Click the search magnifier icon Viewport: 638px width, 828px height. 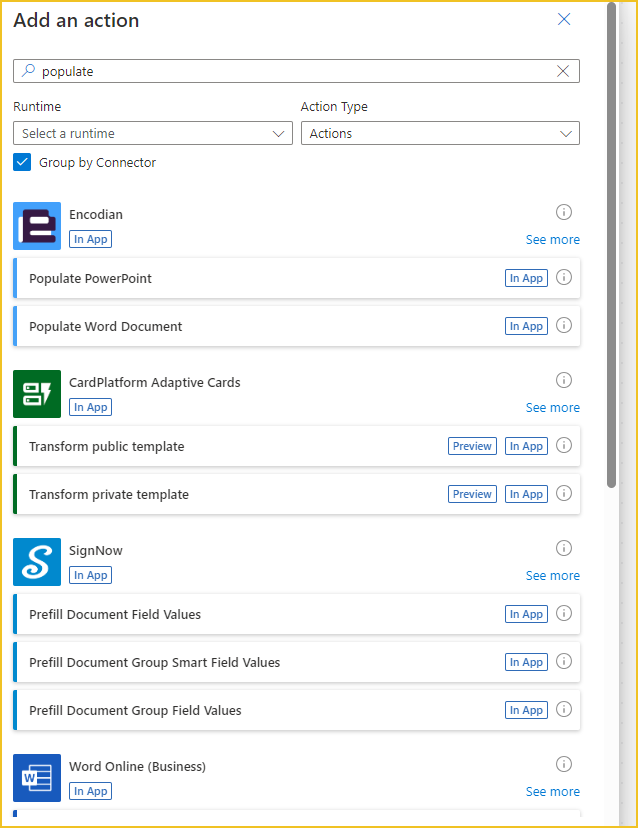pos(28,70)
